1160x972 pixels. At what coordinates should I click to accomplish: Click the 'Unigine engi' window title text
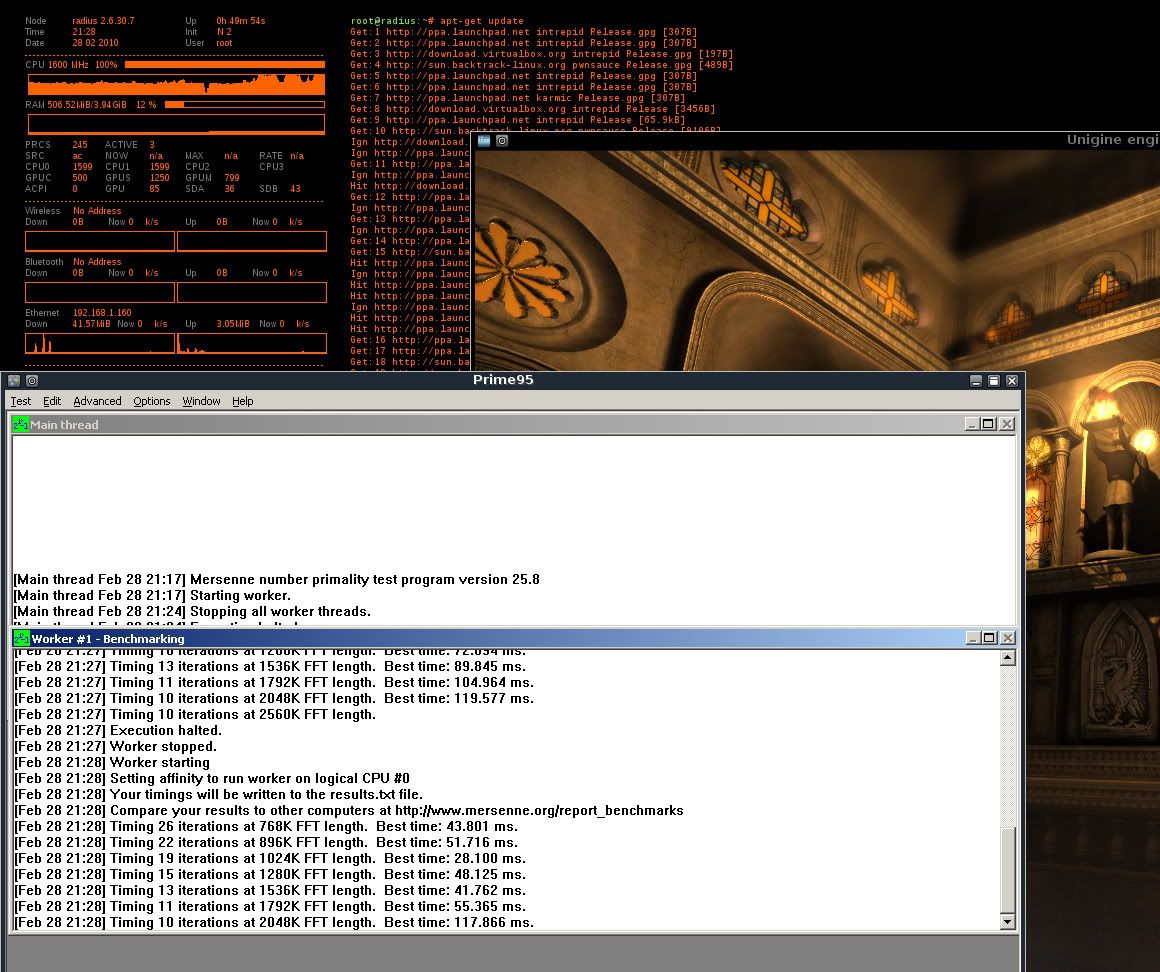(1113, 140)
